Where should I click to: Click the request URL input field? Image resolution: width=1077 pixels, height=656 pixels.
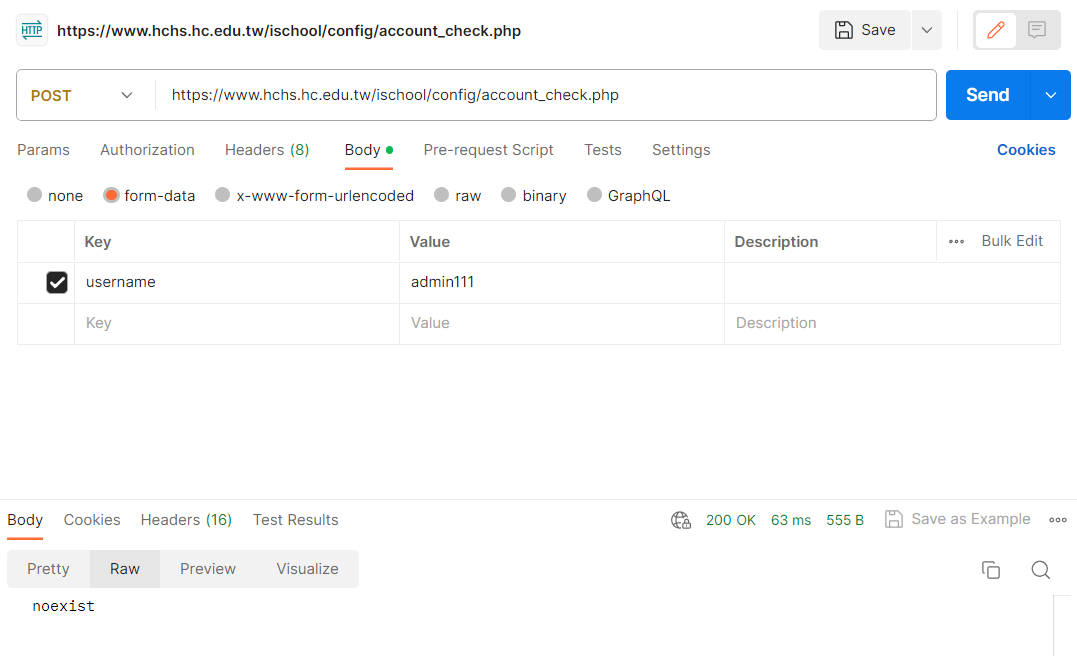pos(546,95)
